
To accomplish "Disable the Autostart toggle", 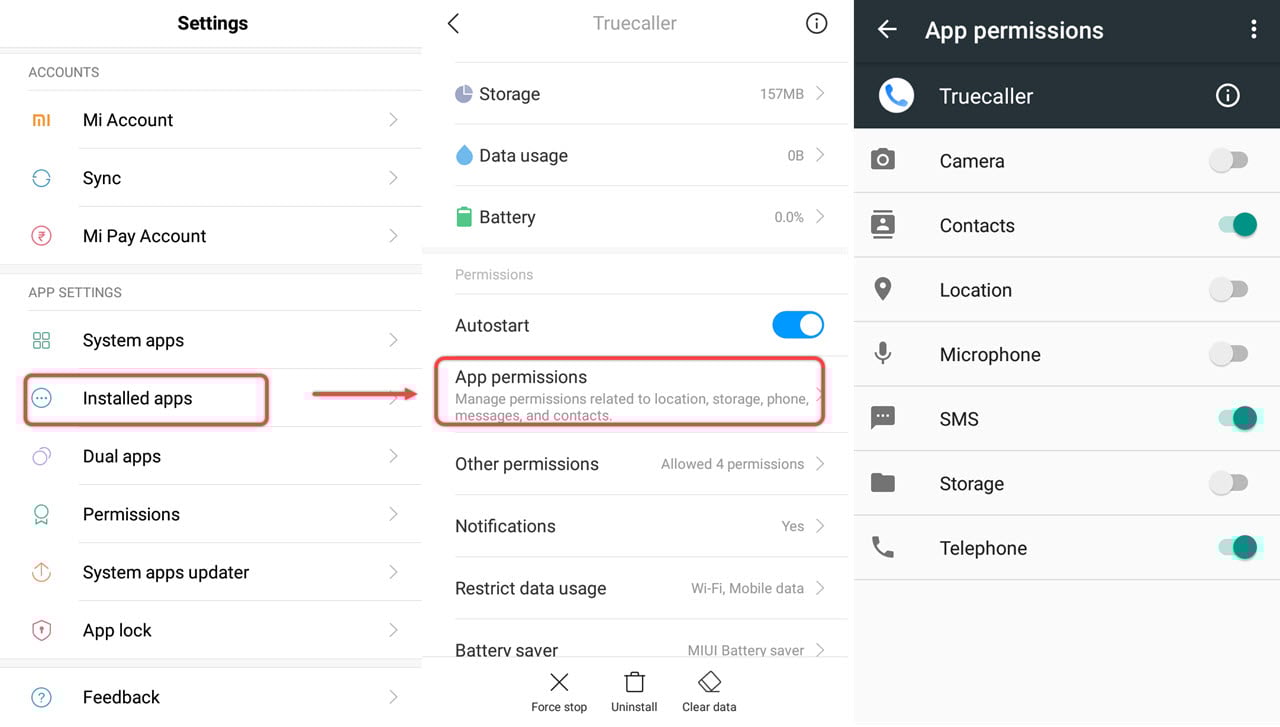I will click(798, 325).
